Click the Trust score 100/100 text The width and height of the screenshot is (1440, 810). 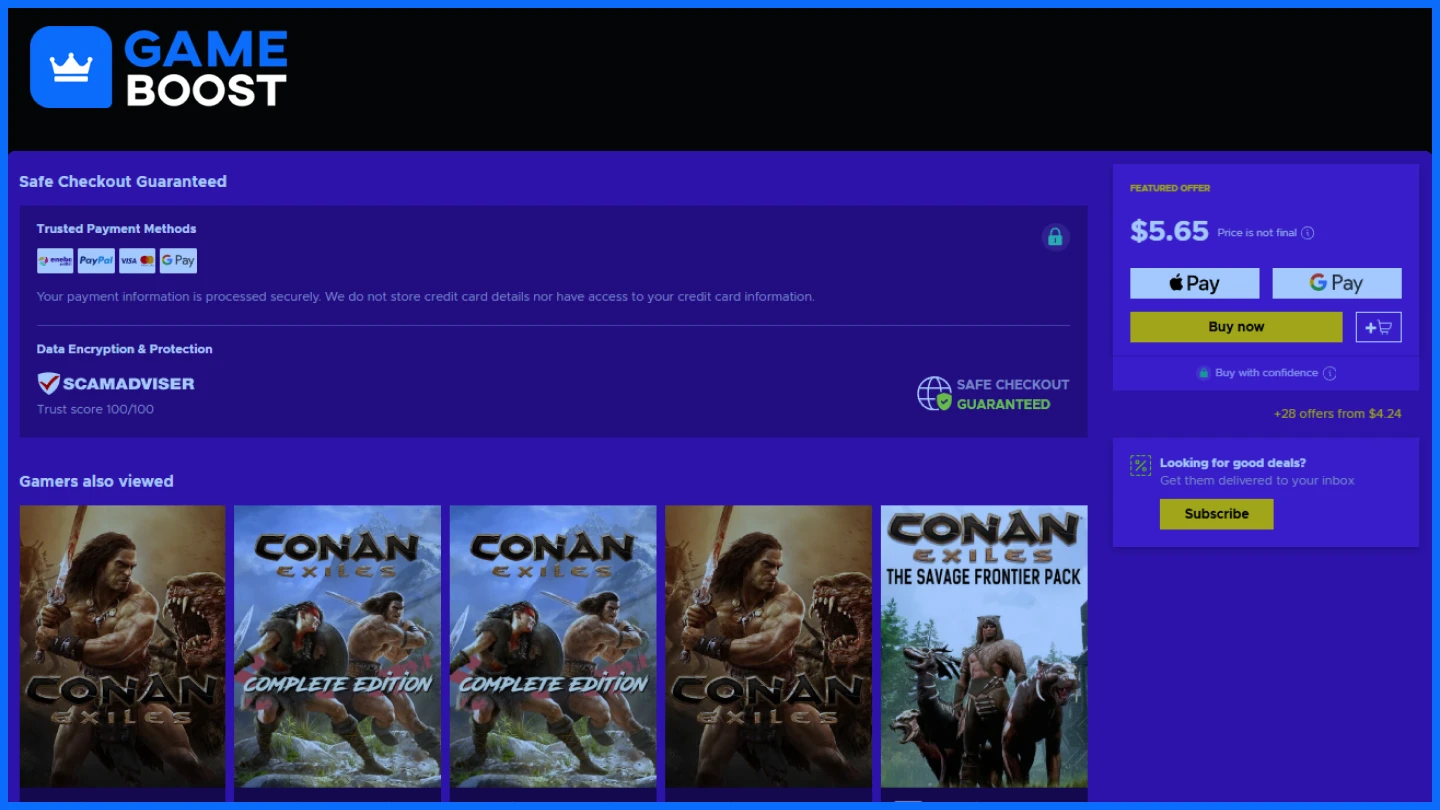point(95,409)
